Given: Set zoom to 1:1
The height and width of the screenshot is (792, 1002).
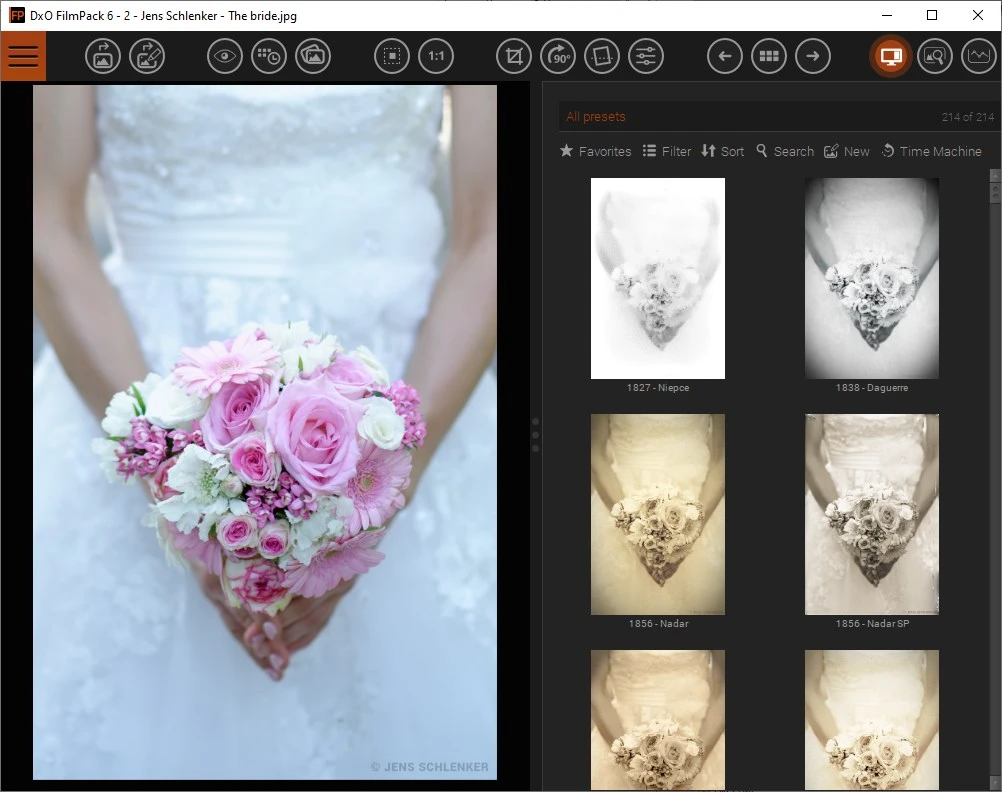Looking at the screenshot, I should [x=436, y=56].
